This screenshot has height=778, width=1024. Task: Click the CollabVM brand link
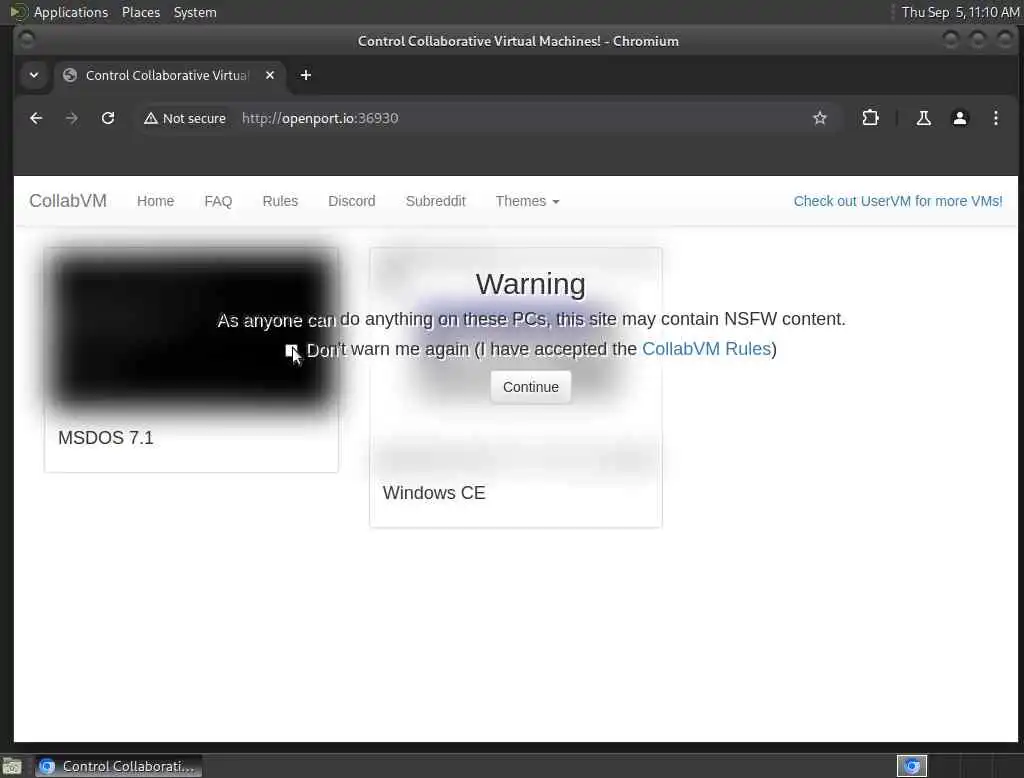(x=68, y=201)
